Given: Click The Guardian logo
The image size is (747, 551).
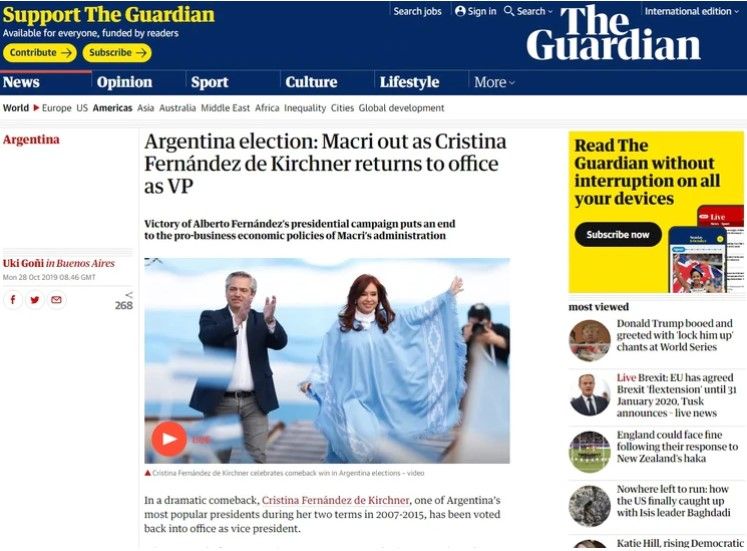Looking at the screenshot, I should coord(613,33).
